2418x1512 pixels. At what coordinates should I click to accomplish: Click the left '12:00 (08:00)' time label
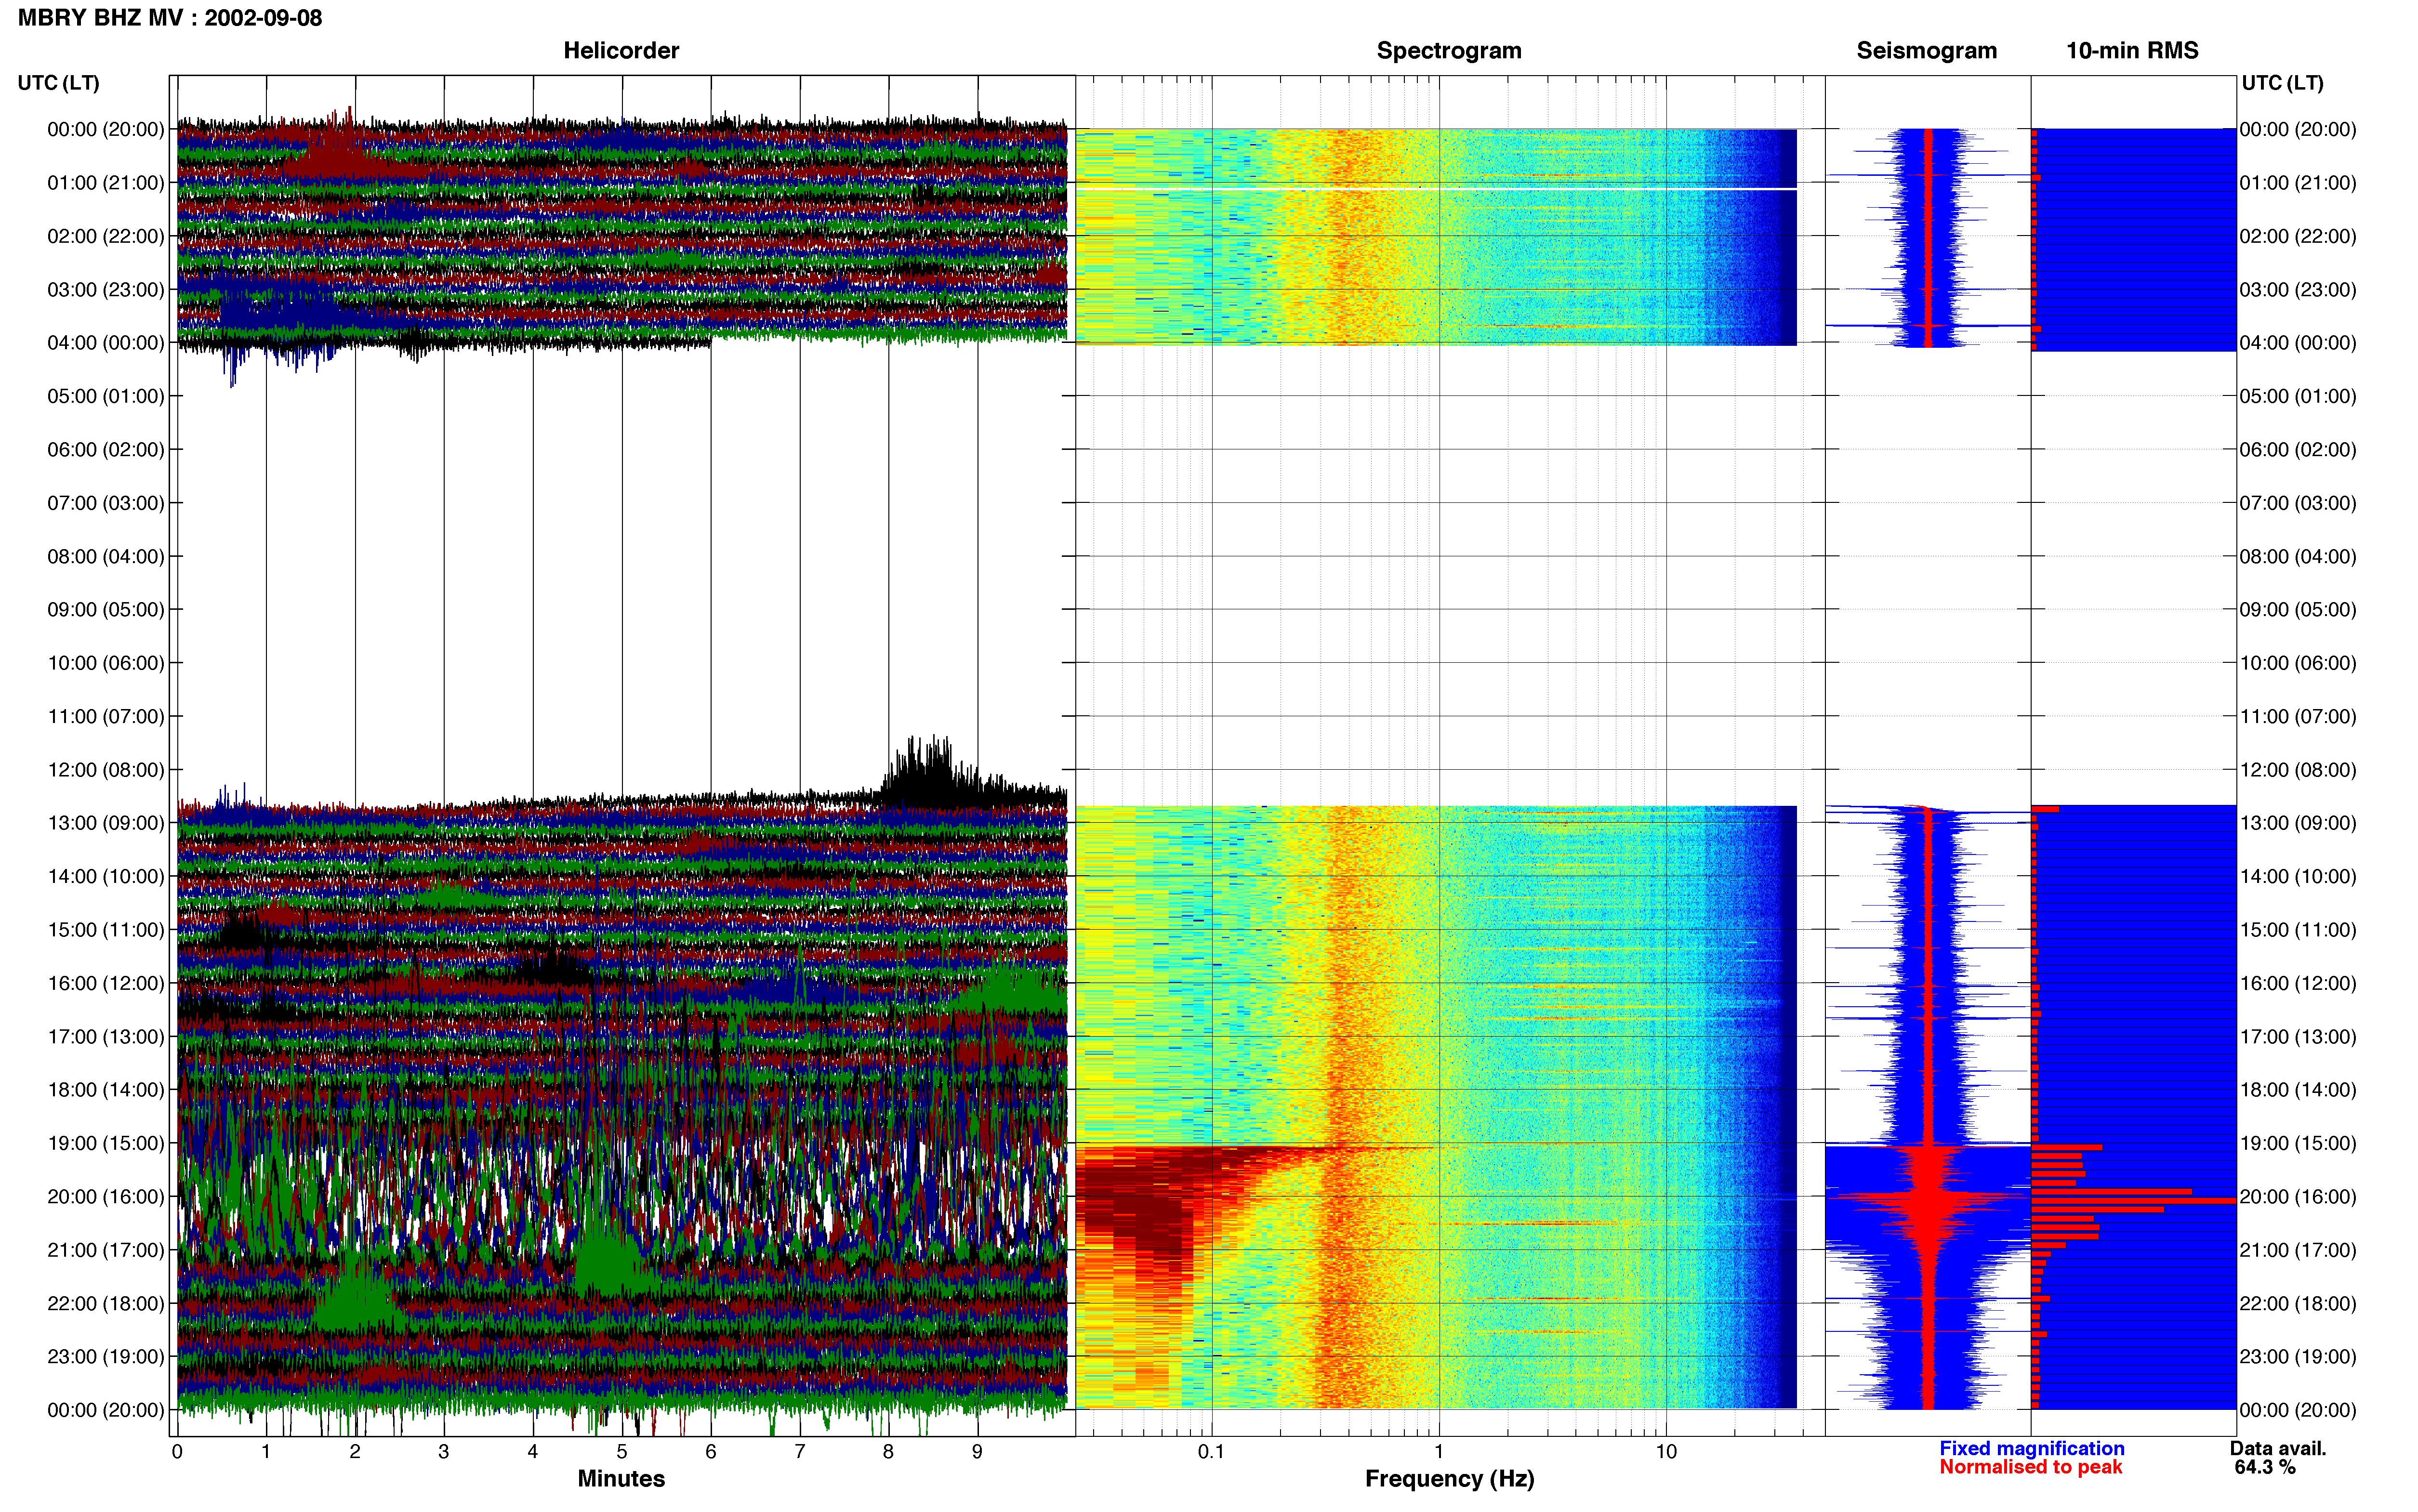pos(106,770)
